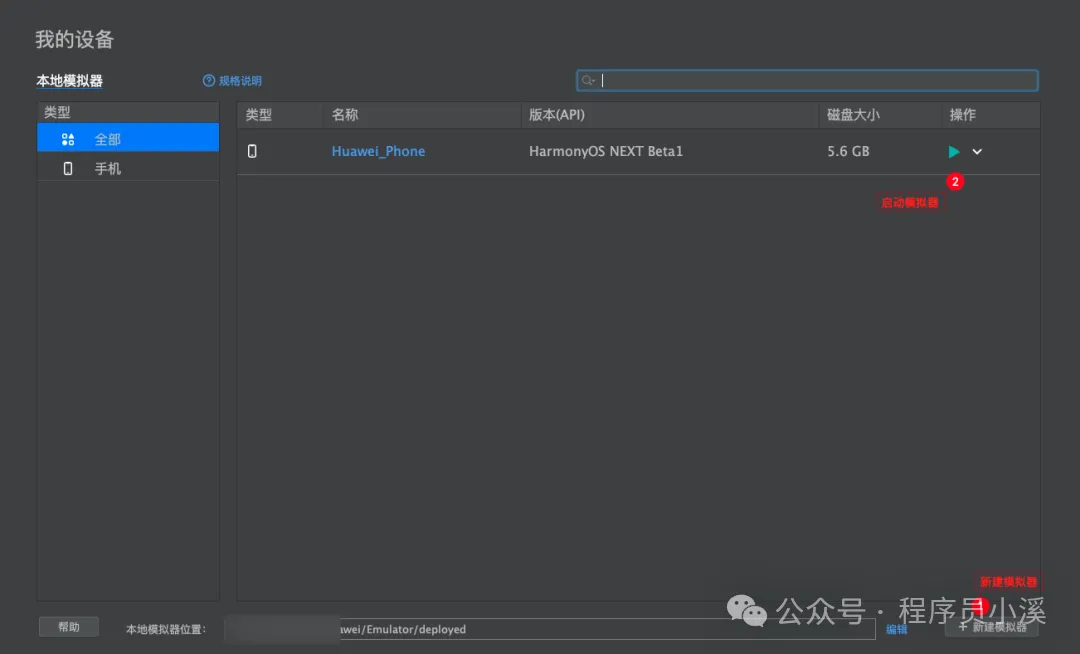Select the 手机 category in the type list
Image resolution: width=1080 pixels, height=654 pixels.
(x=128, y=169)
